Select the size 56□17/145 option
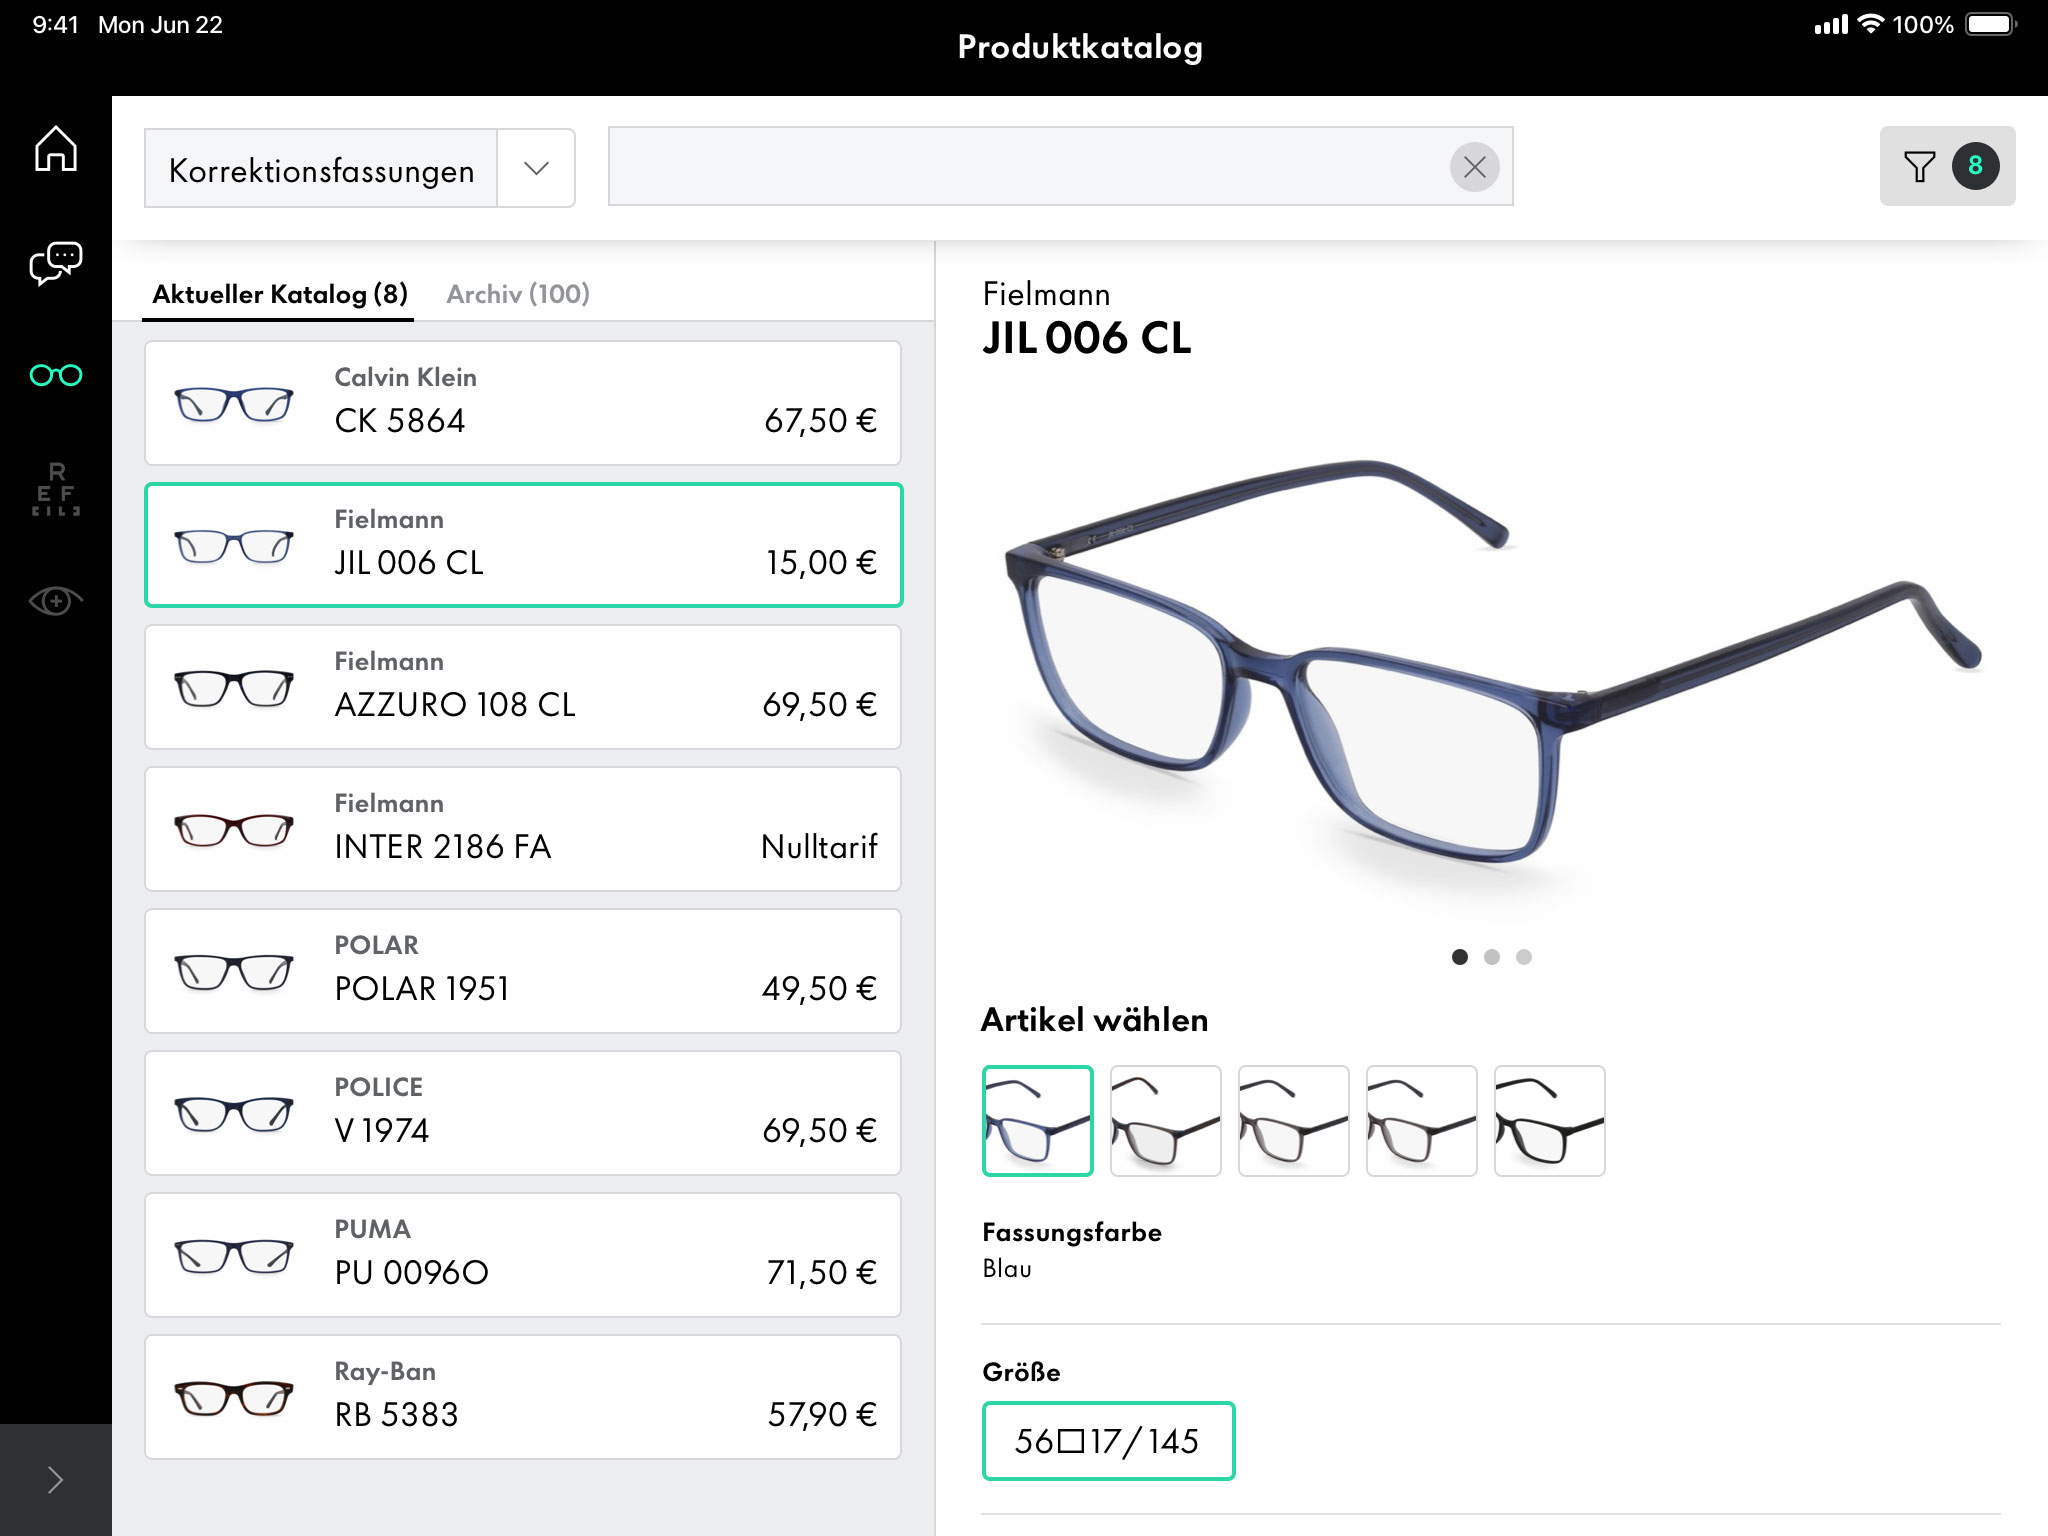Image resolution: width=2048 pixels, height=1536 pixels. point(1108,1440)
